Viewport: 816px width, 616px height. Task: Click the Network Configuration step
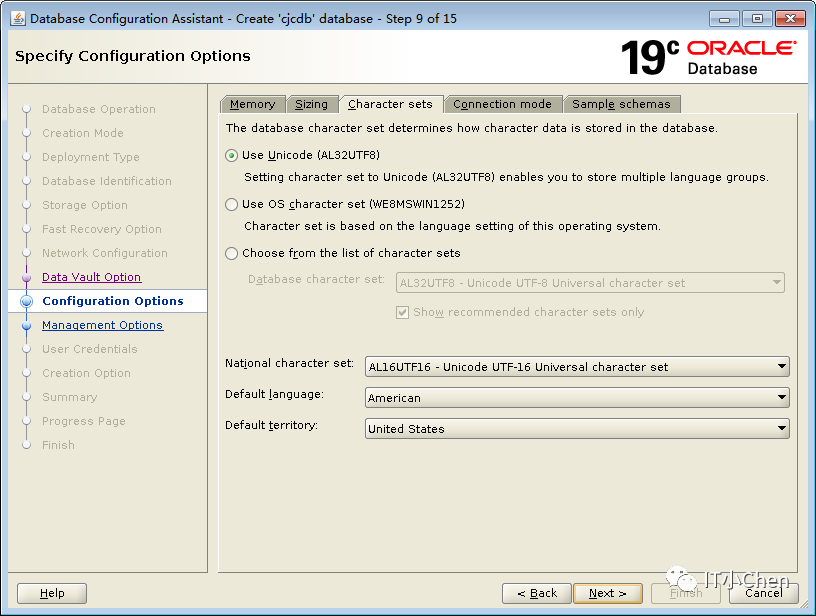(x=105, y=253)
